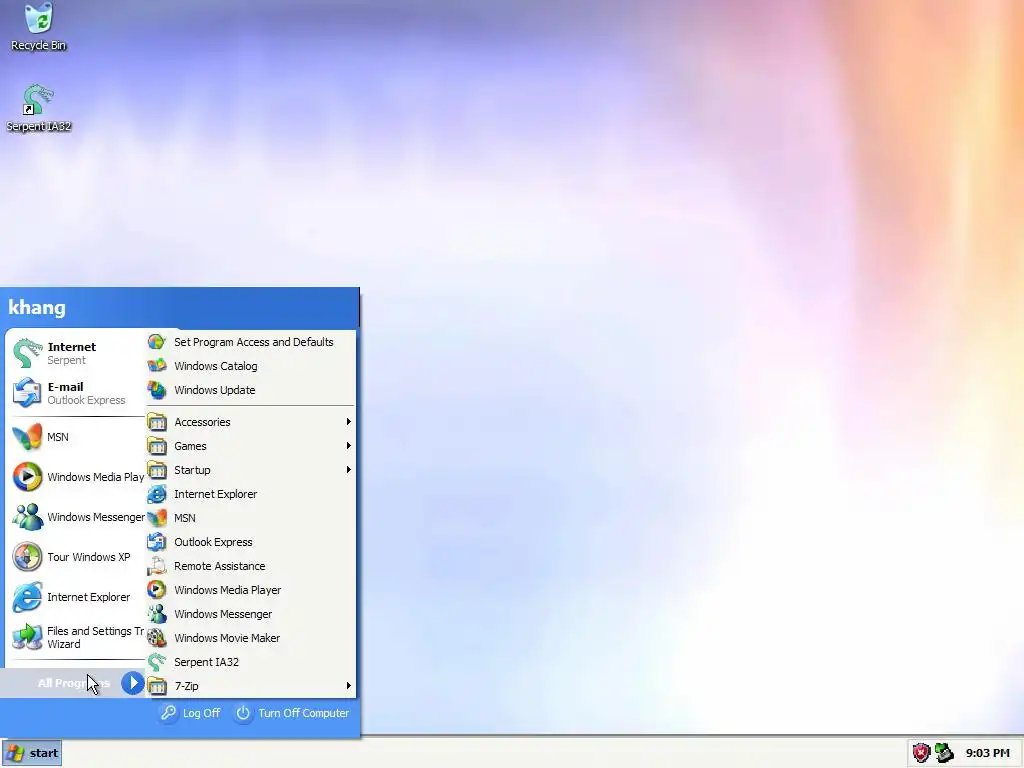The height and width of the screenshot is (768, 1024).
Task: Launch Internet Explorer from All Programs list
Action: tap(251, 494)
